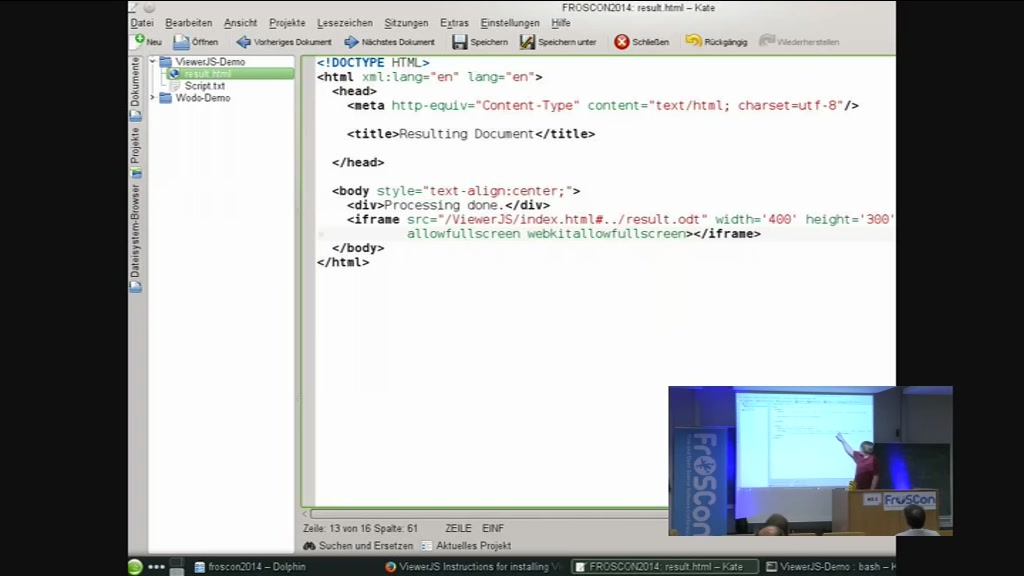Open the Einstellungen menu
The image size is (1024, 576).
point(510,23)
